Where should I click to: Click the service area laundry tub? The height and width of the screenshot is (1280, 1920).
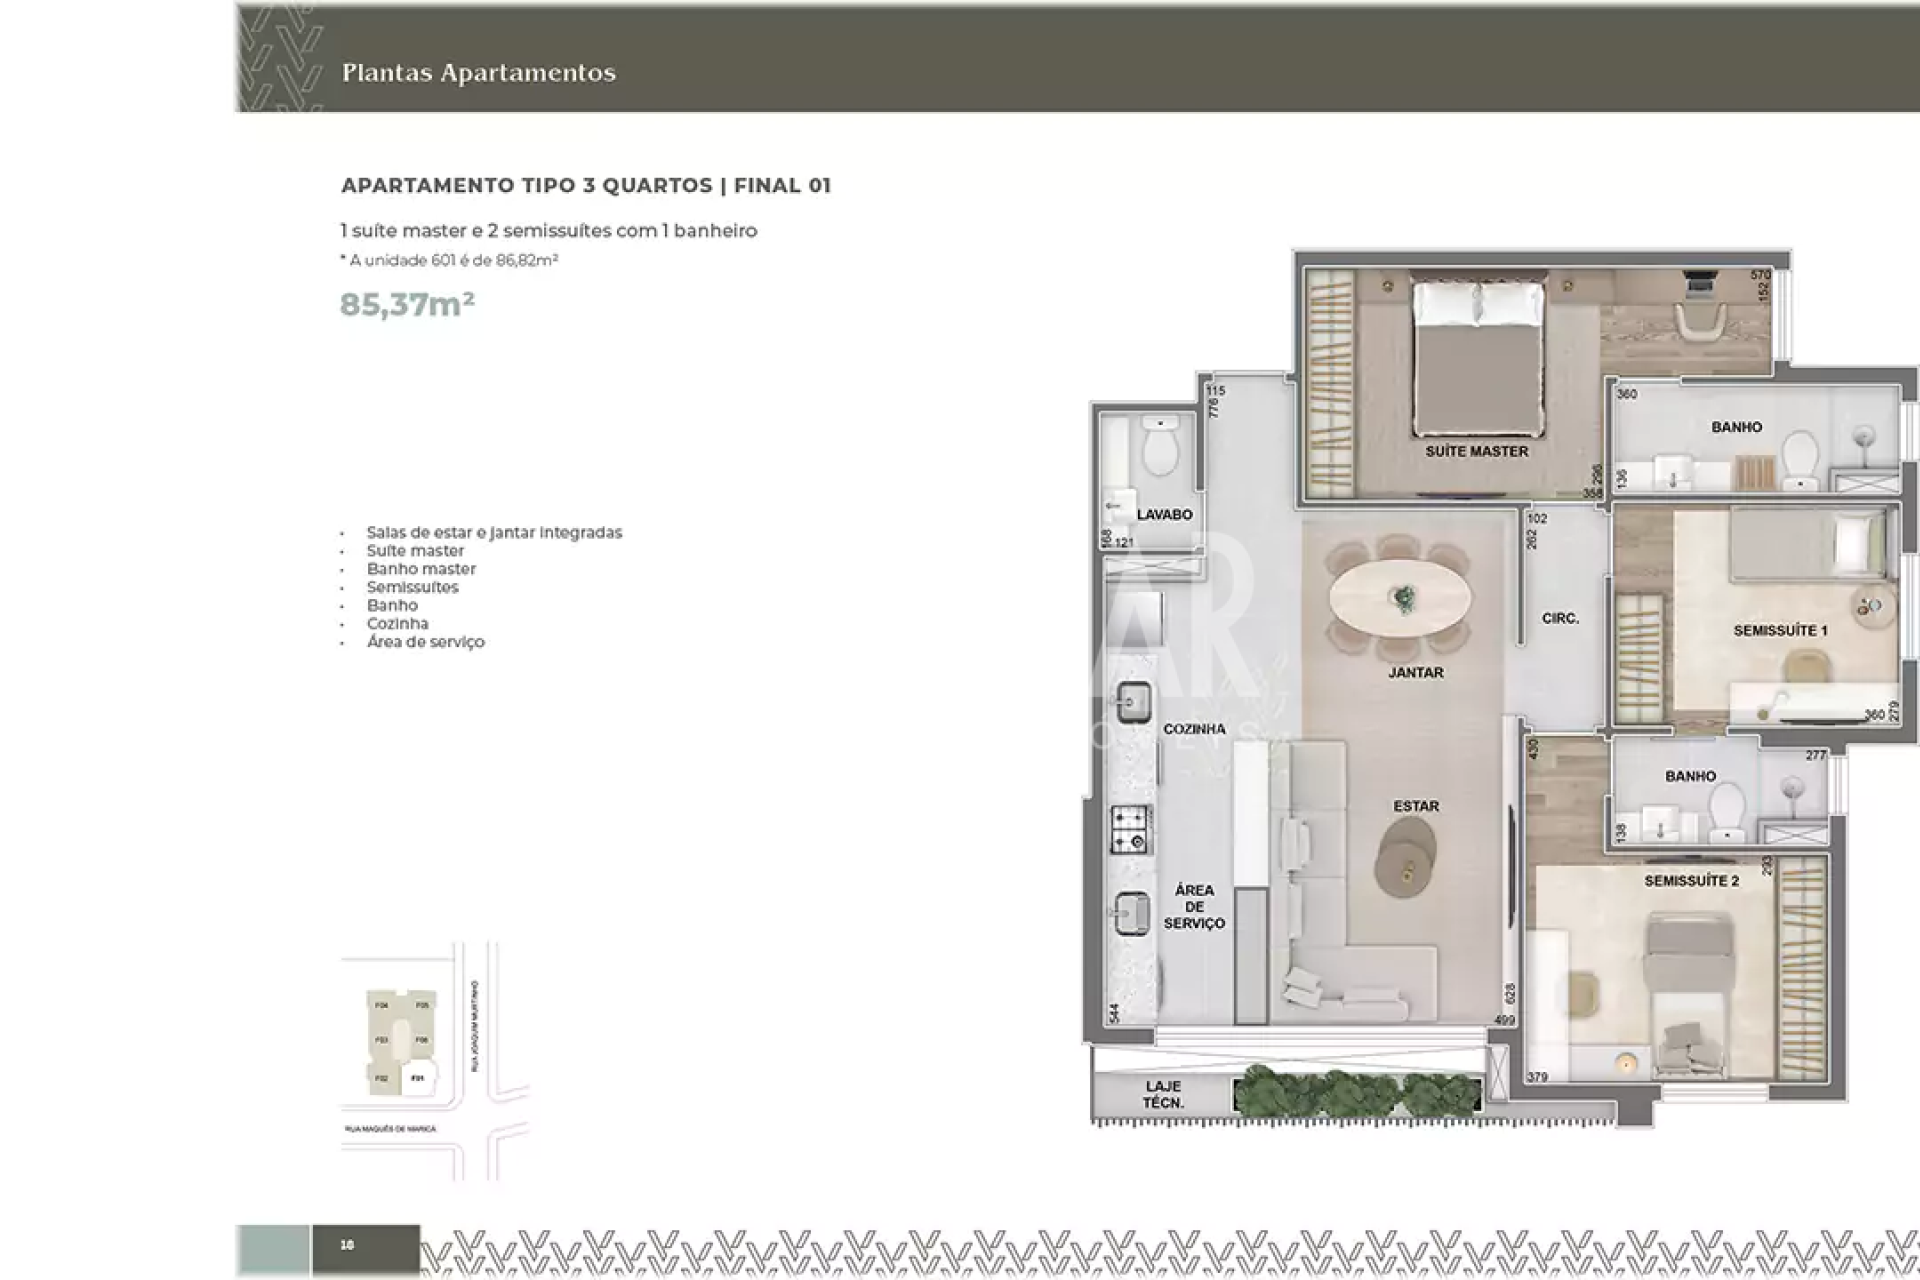(x=1132, y=913)
